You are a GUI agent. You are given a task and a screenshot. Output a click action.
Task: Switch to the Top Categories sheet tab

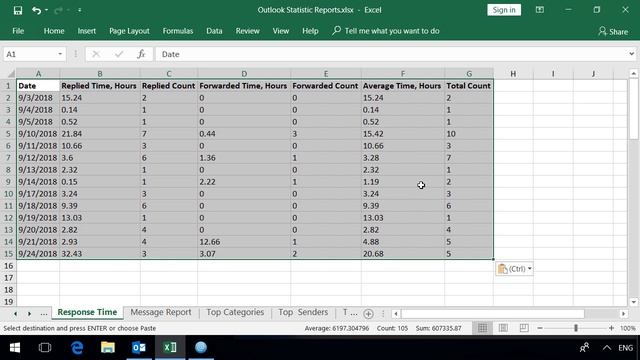coord(235,312)
